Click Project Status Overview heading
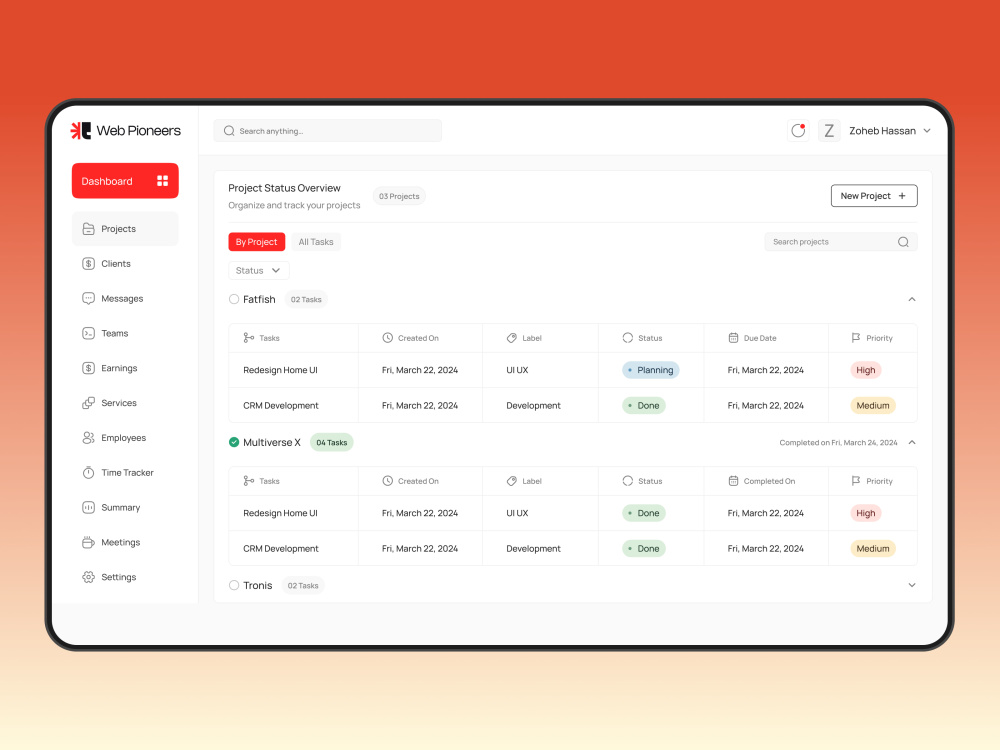This screenshot has width=1000, height=750. 284,188
